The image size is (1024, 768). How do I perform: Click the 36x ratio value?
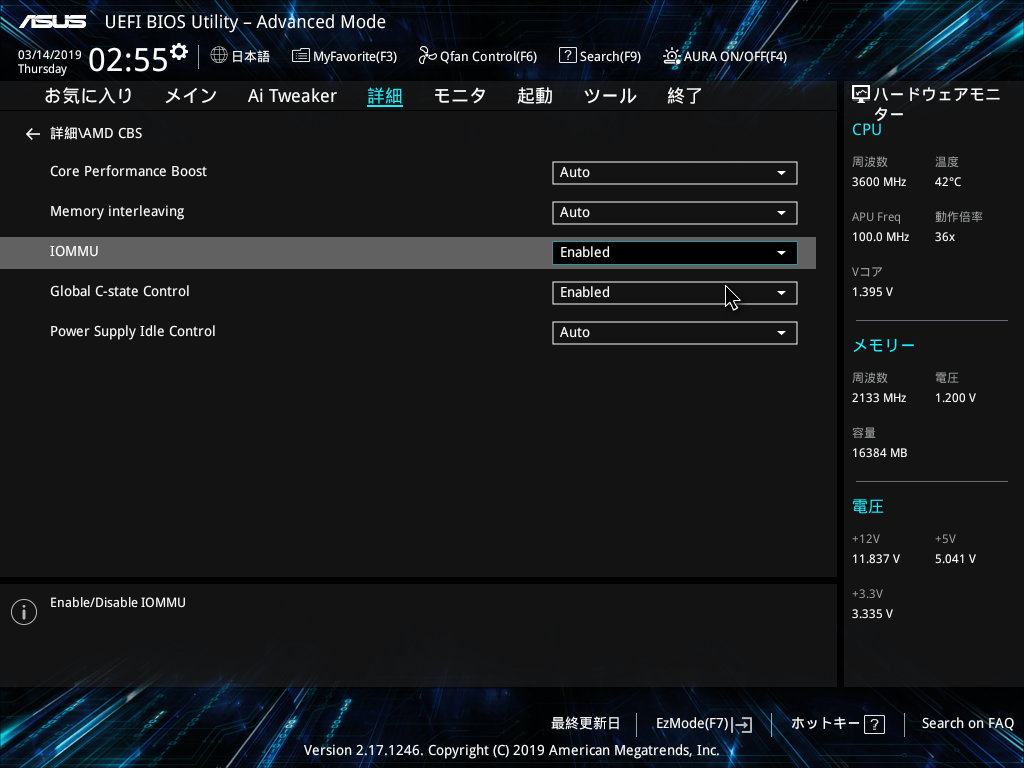click(944, 237)
